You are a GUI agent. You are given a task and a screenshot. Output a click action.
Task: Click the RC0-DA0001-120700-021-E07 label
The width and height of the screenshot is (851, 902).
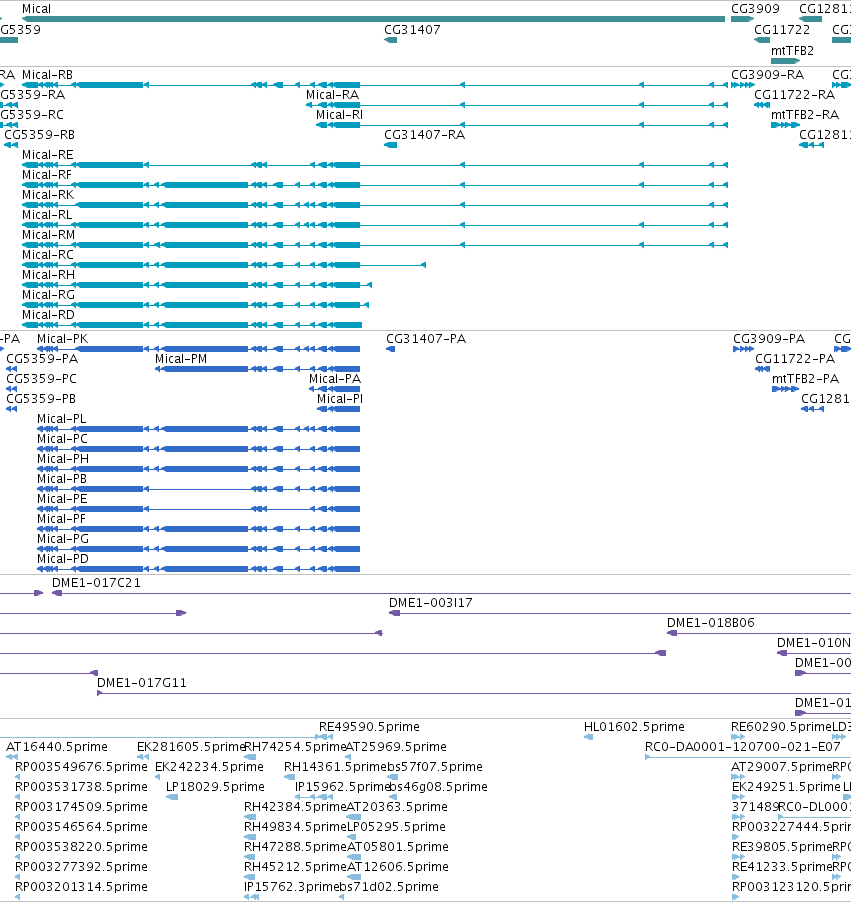743,747
